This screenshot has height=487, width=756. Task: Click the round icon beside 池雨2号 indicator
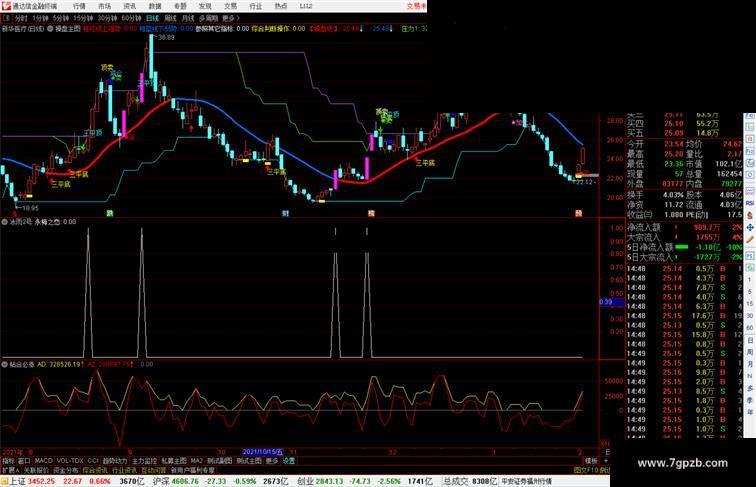(x=4, y=222)
